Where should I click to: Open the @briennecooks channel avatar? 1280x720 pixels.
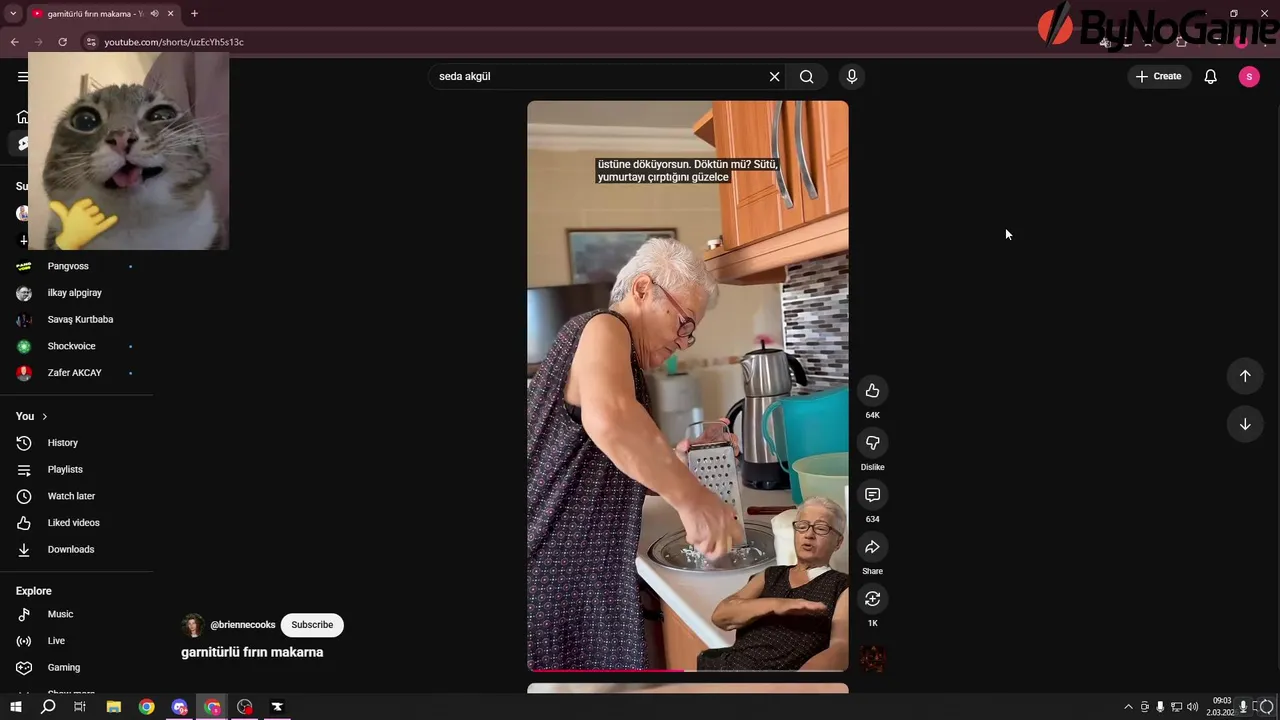(193, 625)
